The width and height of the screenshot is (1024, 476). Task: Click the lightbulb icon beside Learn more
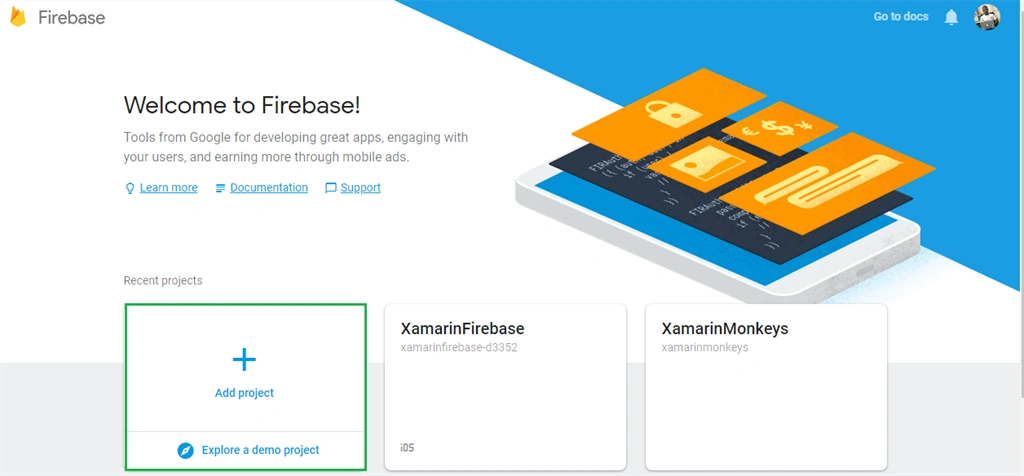129,188
